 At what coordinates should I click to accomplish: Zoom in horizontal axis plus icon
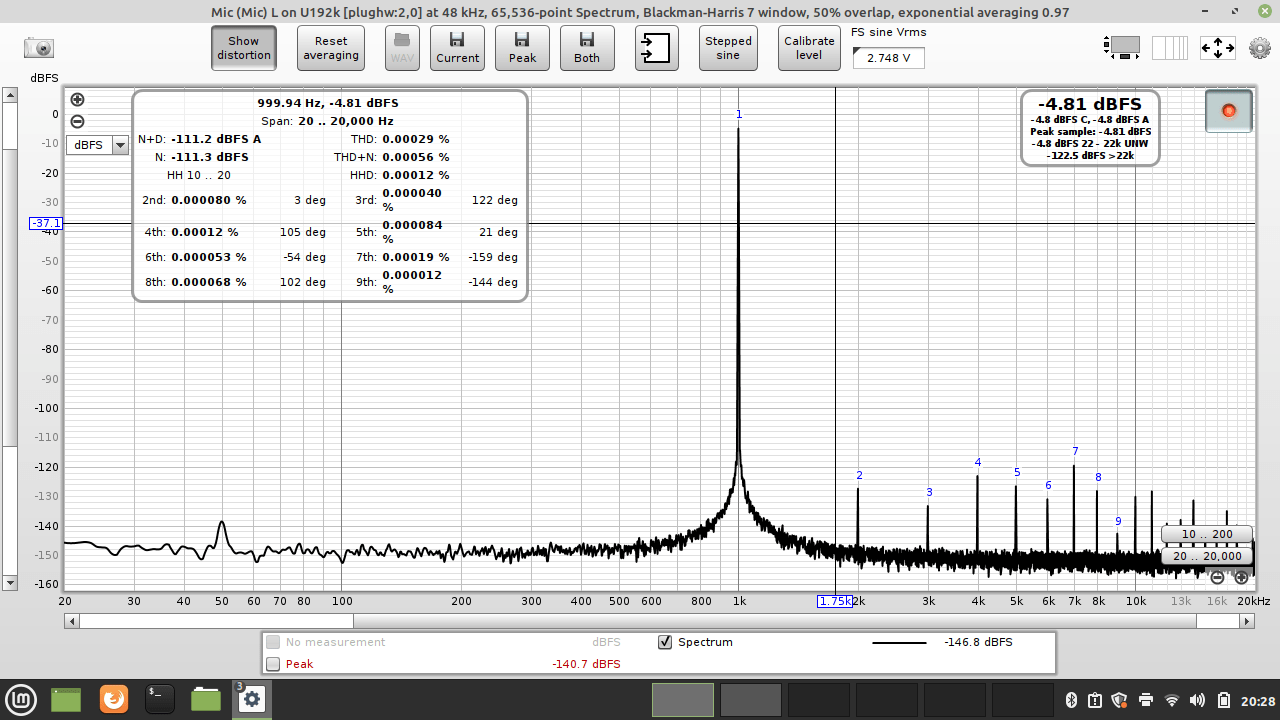click(x=1241, y=577)
